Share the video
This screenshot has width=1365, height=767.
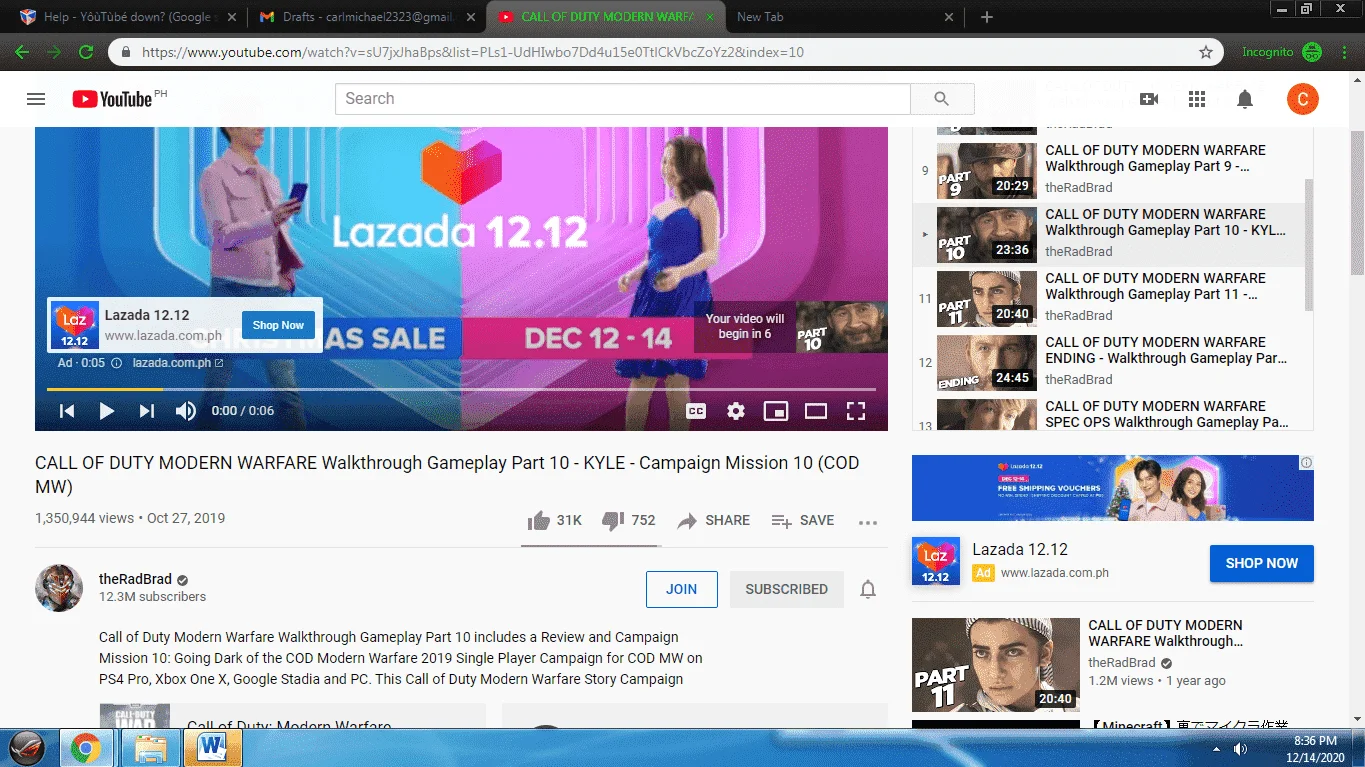click(713, 520)
